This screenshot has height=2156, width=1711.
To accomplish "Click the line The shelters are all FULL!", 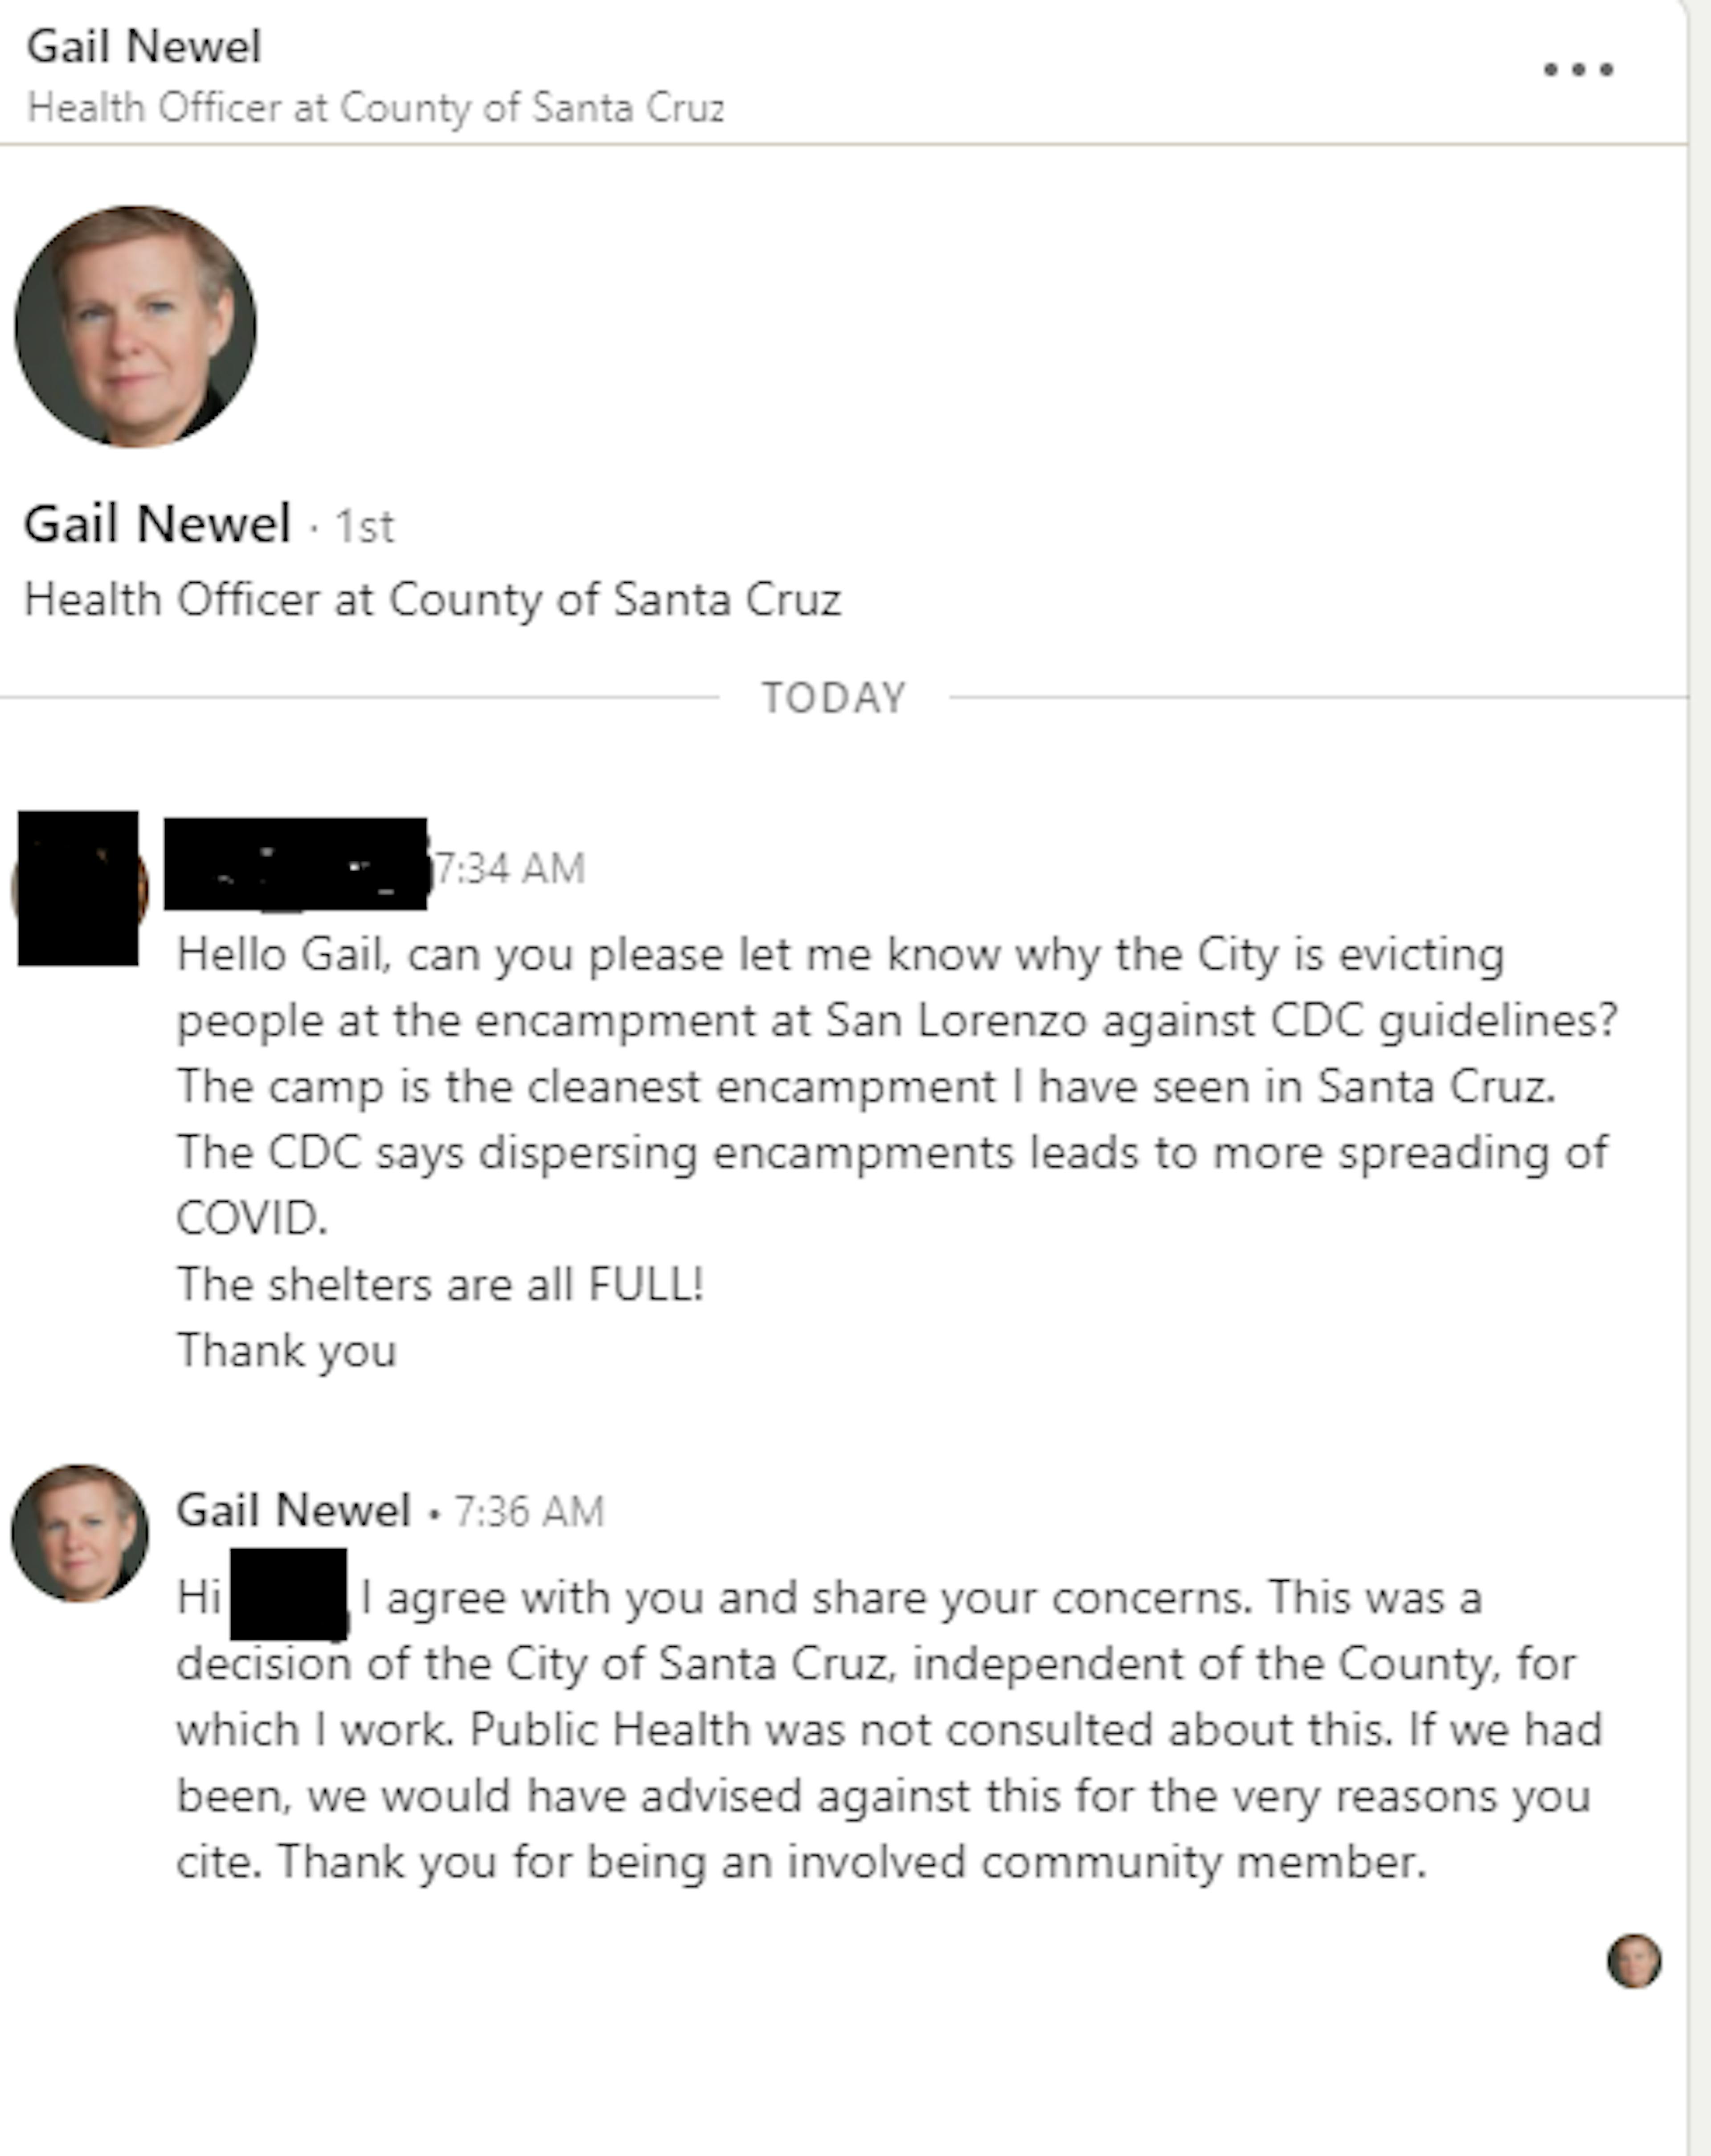I will [440, 1285].
